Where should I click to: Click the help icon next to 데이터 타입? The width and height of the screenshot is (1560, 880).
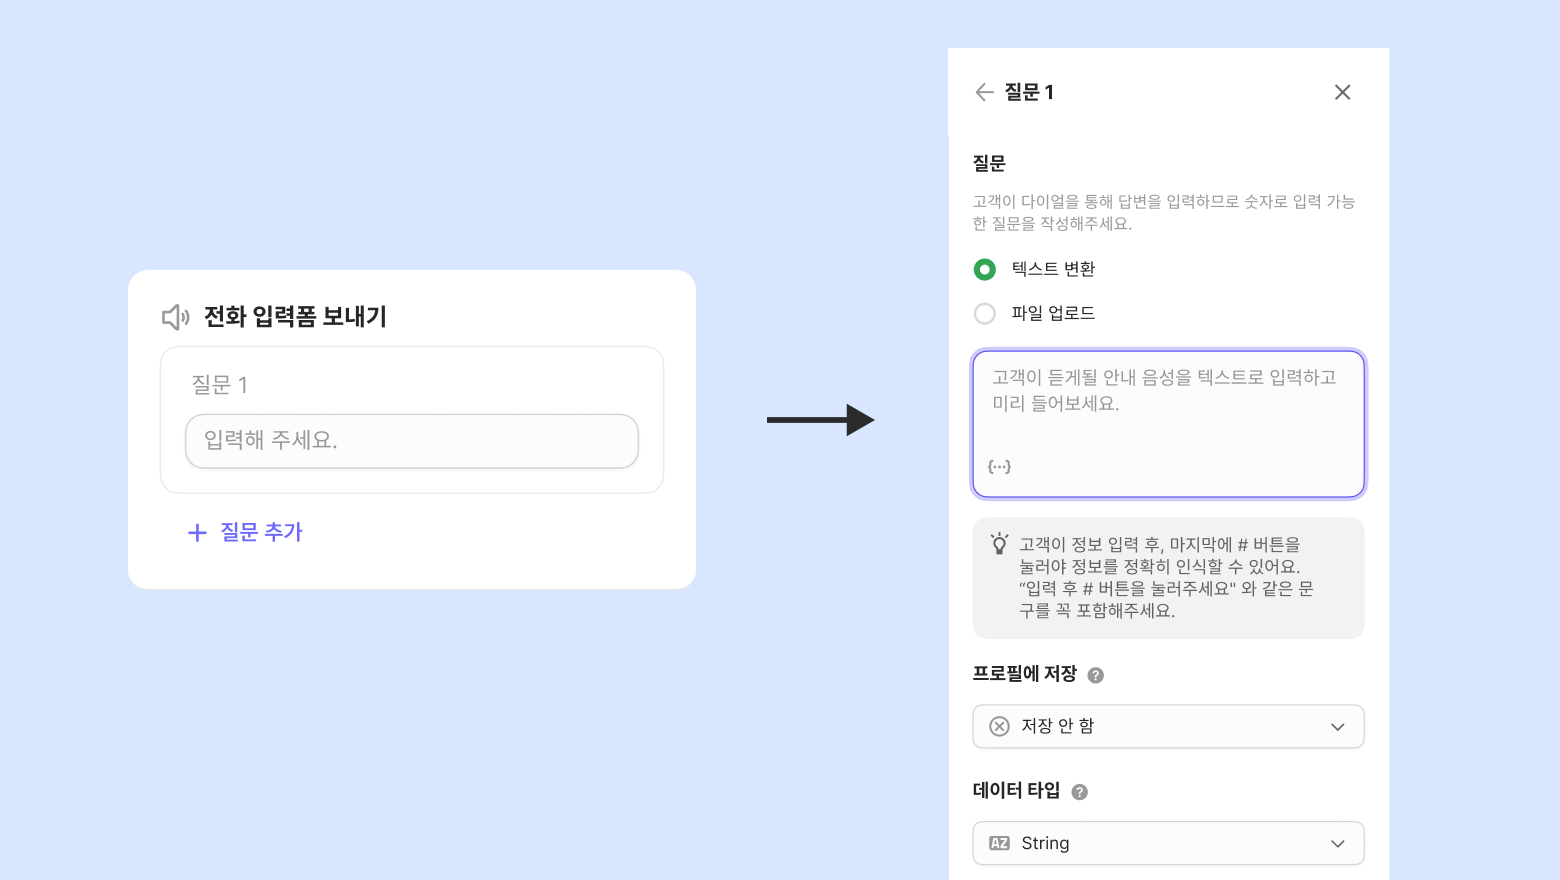point(1079,792)
